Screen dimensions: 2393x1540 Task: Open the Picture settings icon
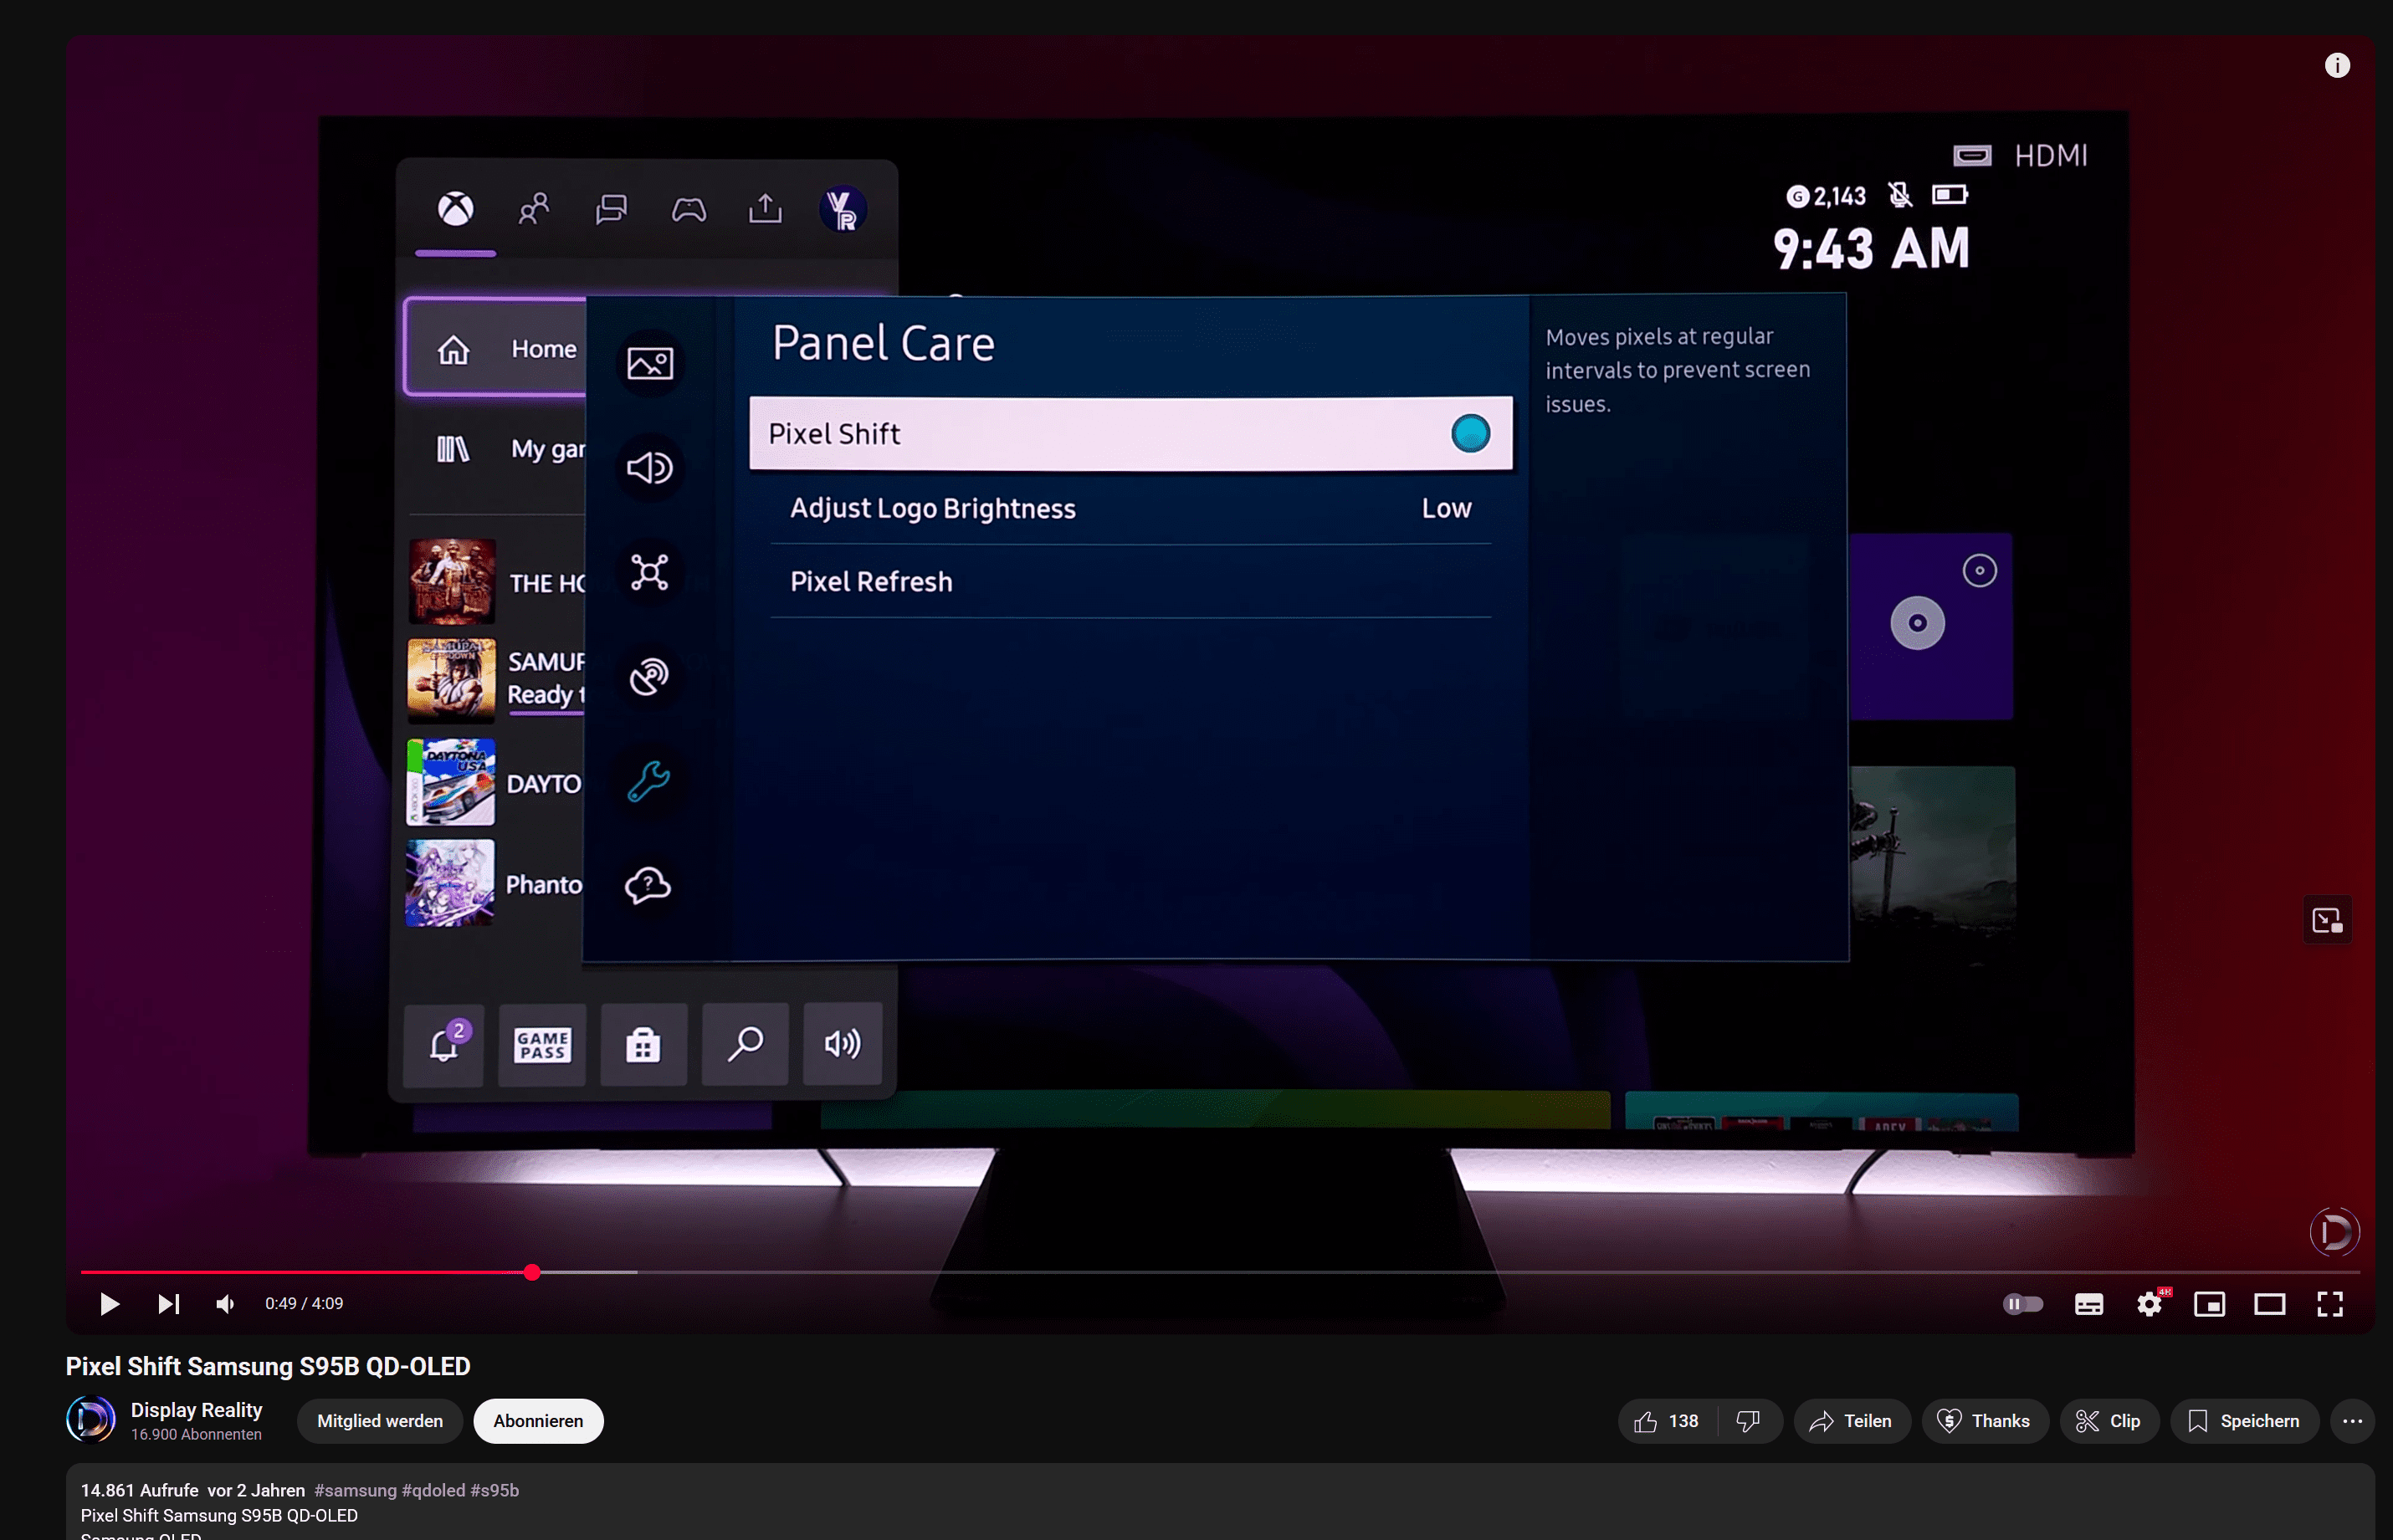pyautogui.click(x=650, y=363)
